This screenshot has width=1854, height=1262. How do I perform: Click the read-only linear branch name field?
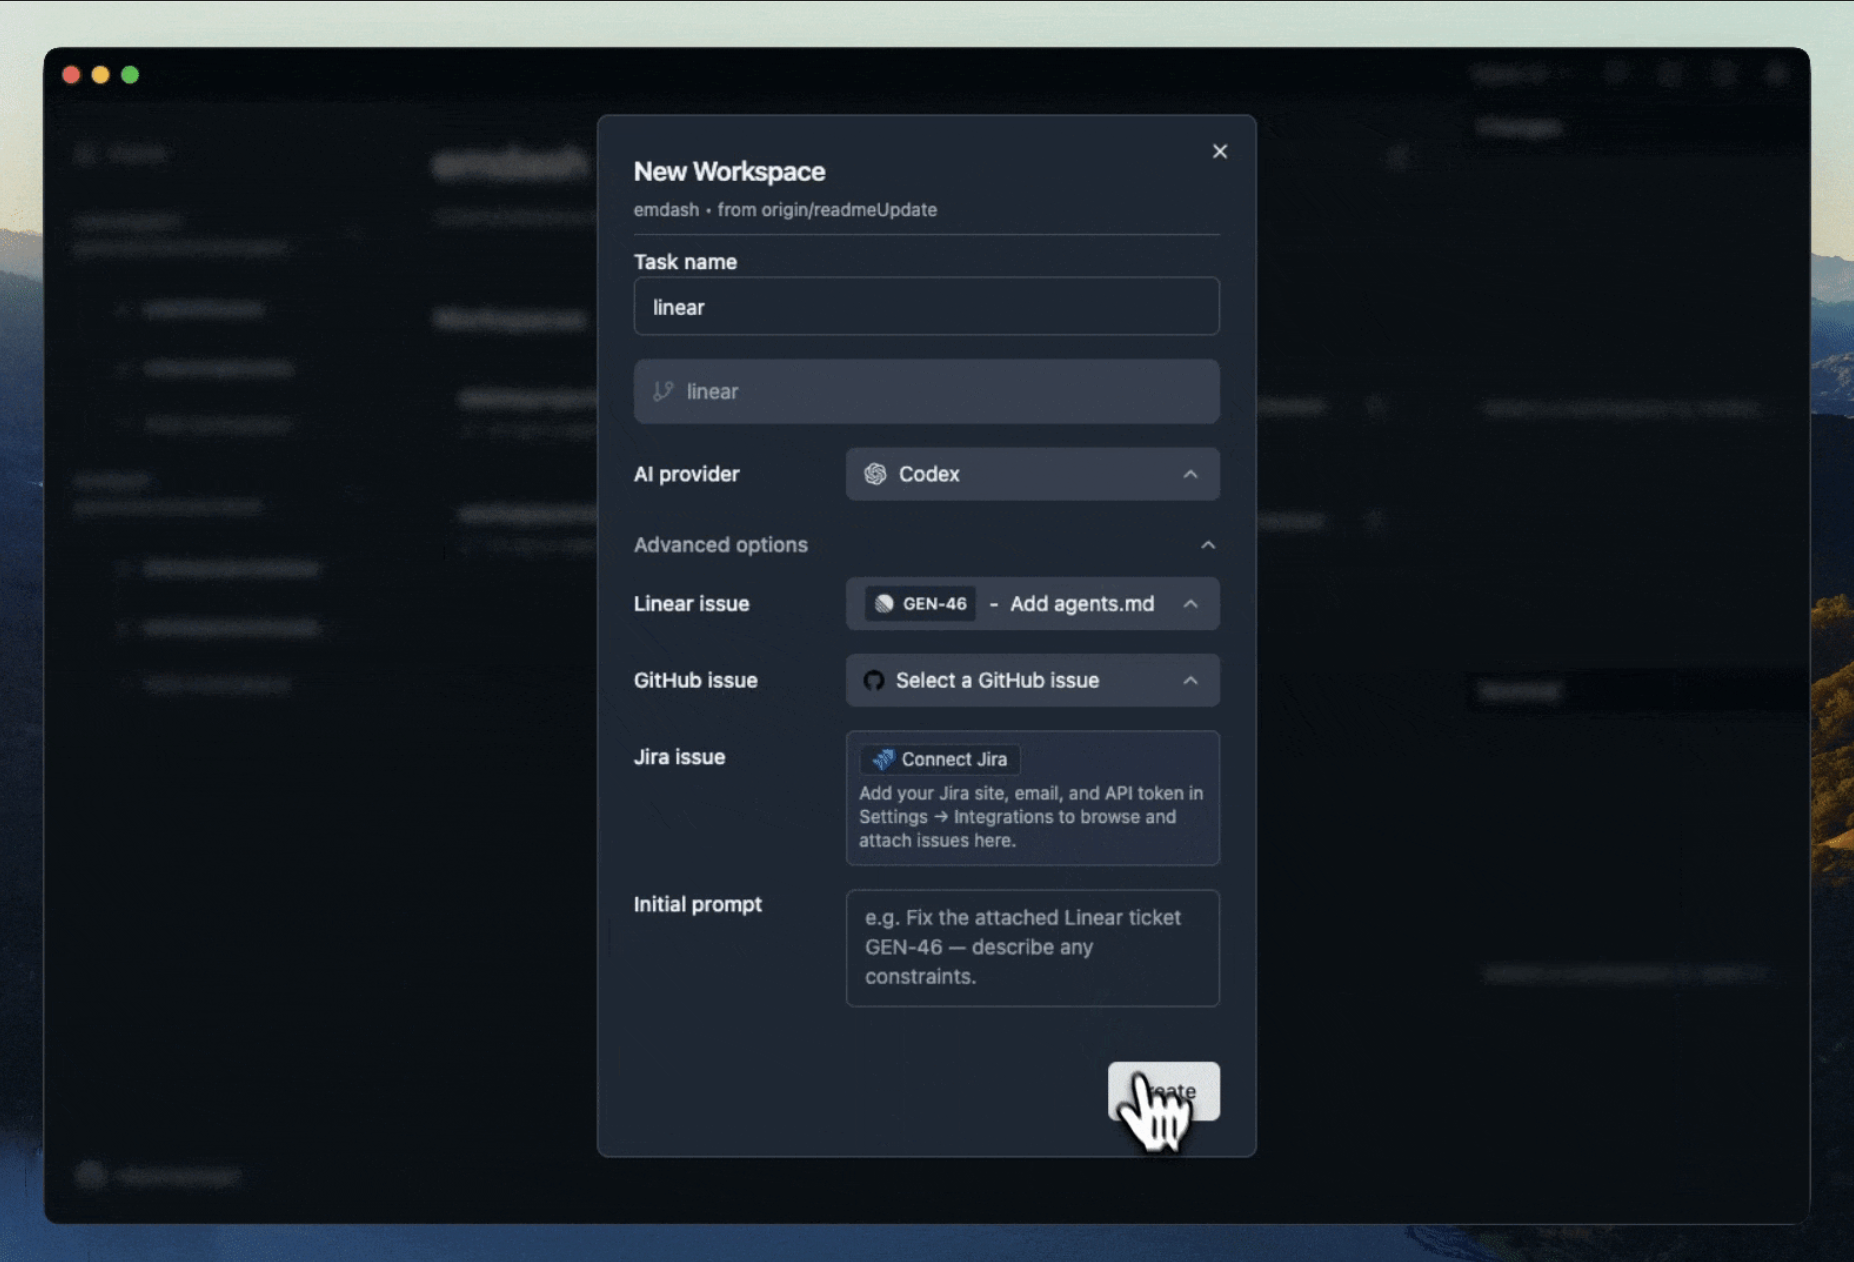click(x=925, y=391)
